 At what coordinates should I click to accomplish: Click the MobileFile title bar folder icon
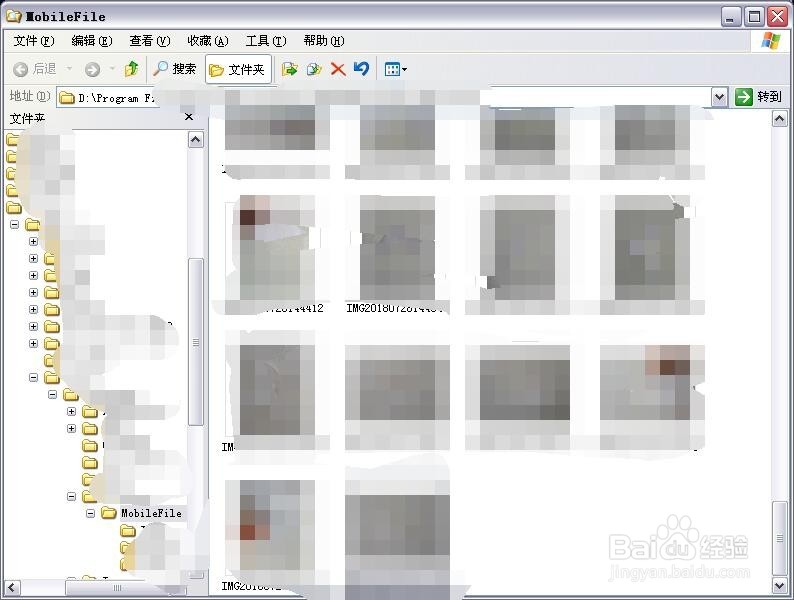14,16
